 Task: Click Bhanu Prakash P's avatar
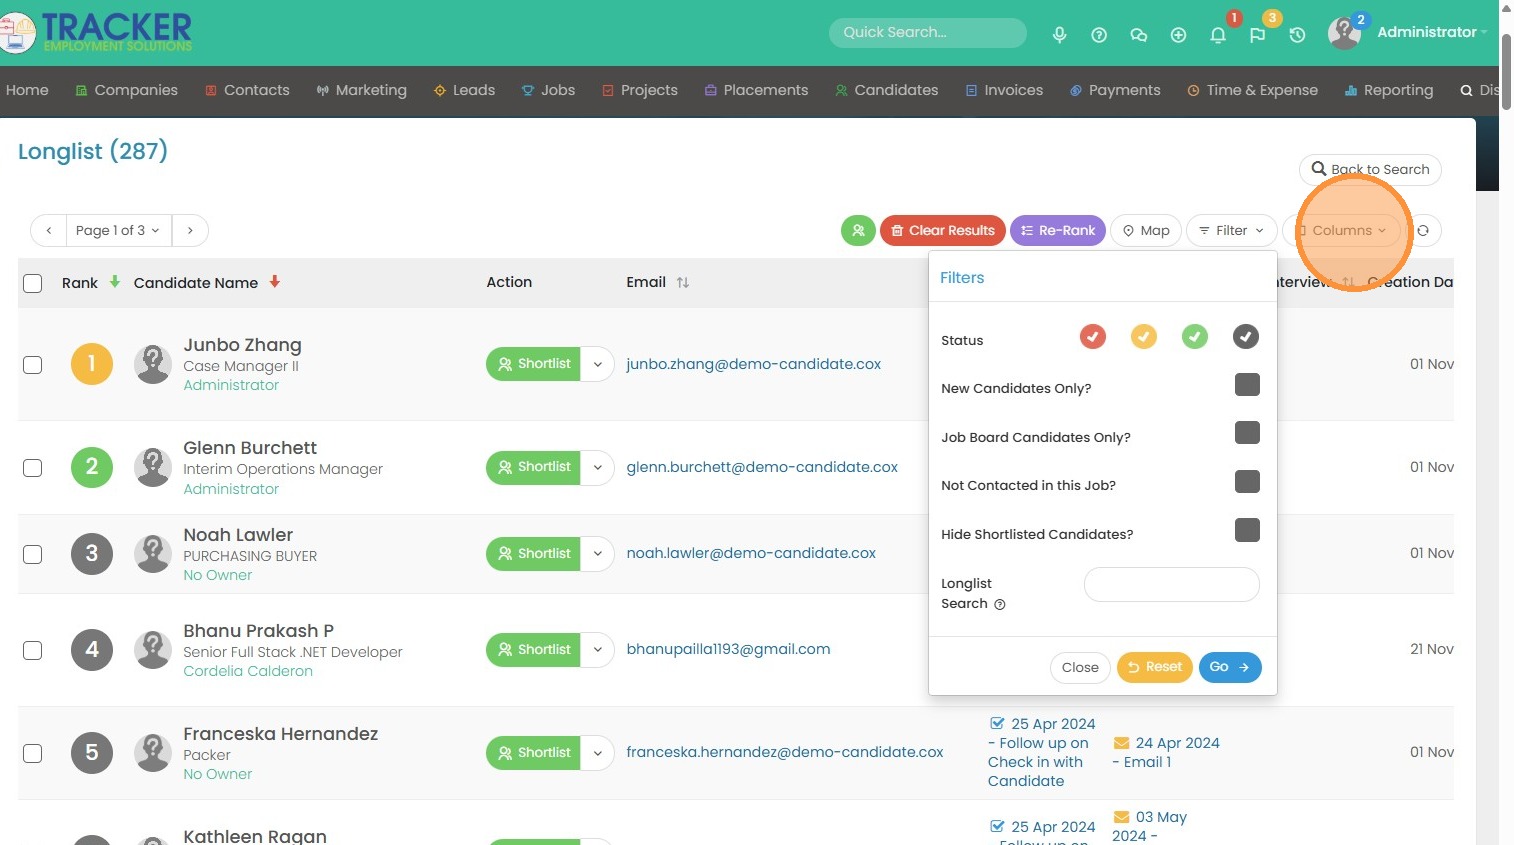tap(153, 650)
